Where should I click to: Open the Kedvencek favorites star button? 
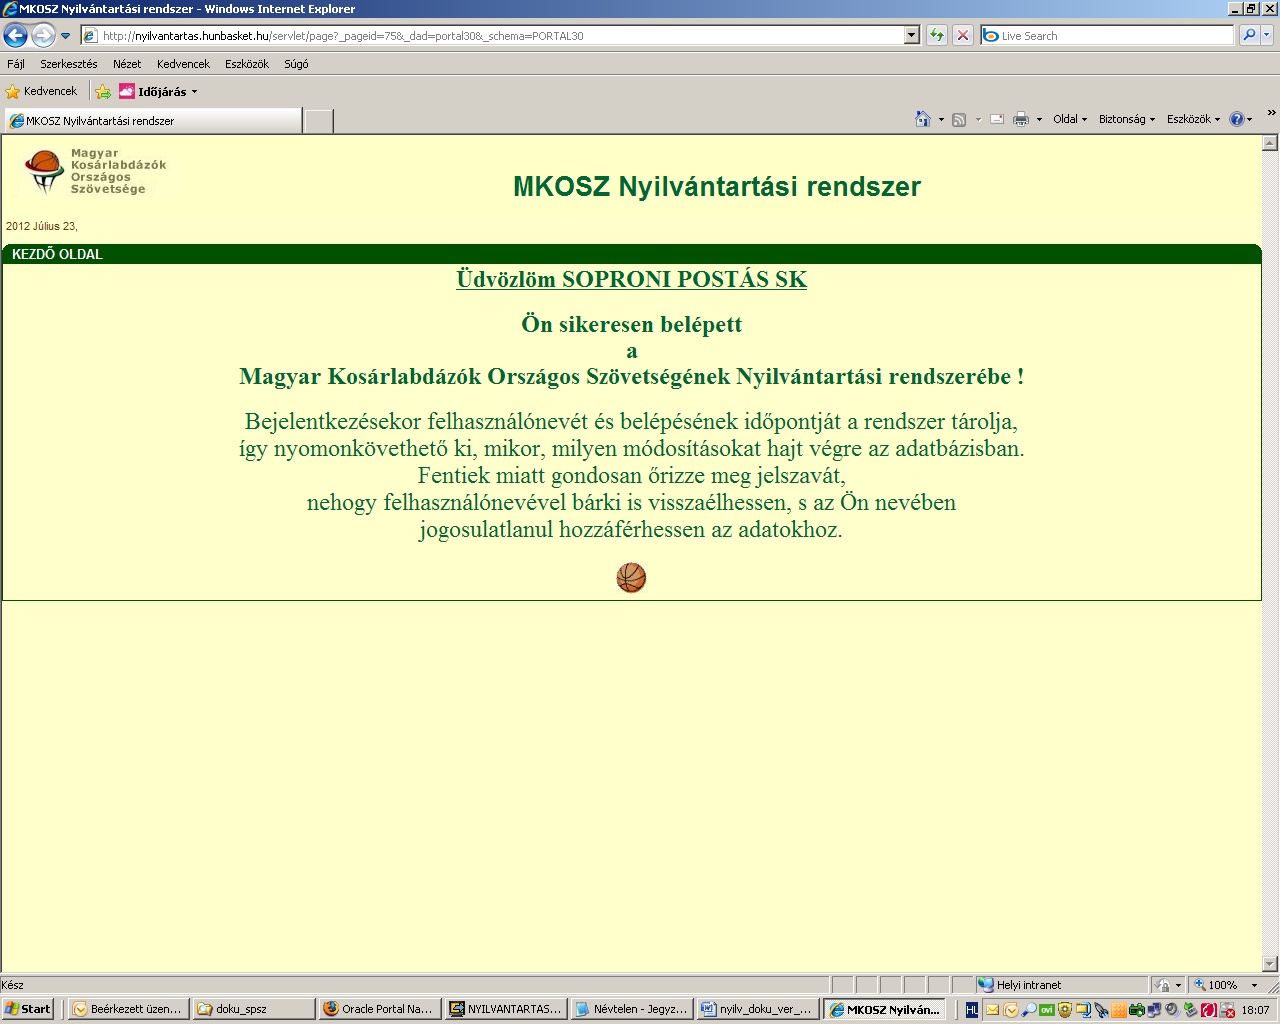[x=41, y=91]
